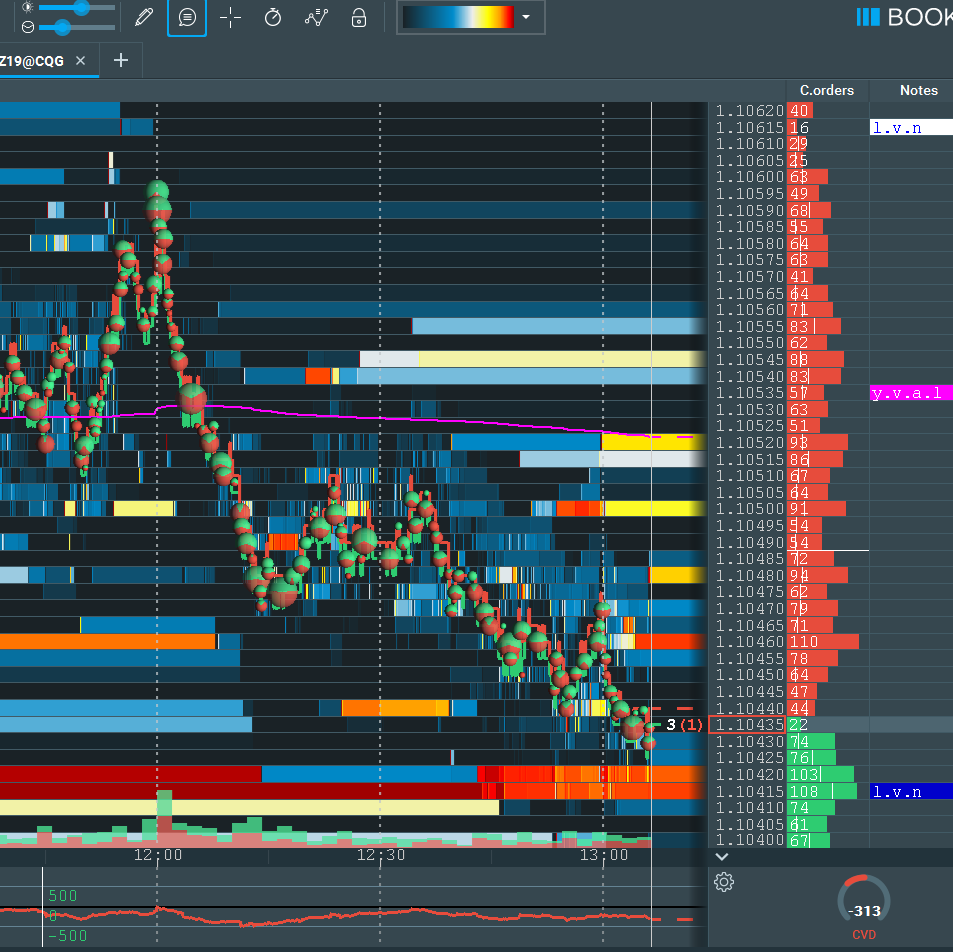953x952 pixels.
Task: Open the stopwatch timer tool
Action: (x=272, y=18)
